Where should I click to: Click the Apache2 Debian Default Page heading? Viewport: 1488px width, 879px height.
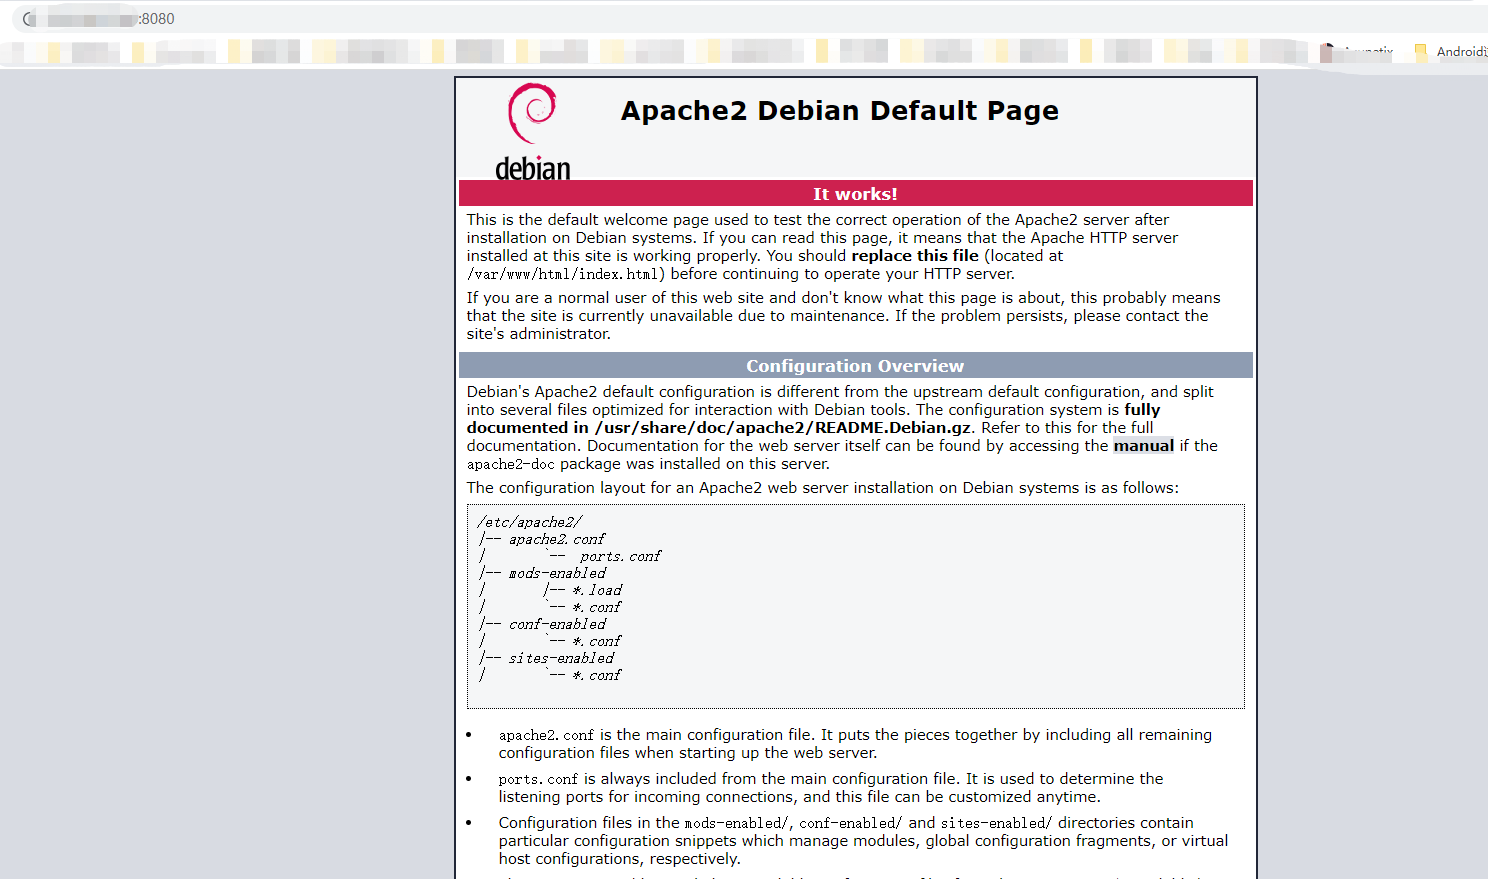point(839,110)
